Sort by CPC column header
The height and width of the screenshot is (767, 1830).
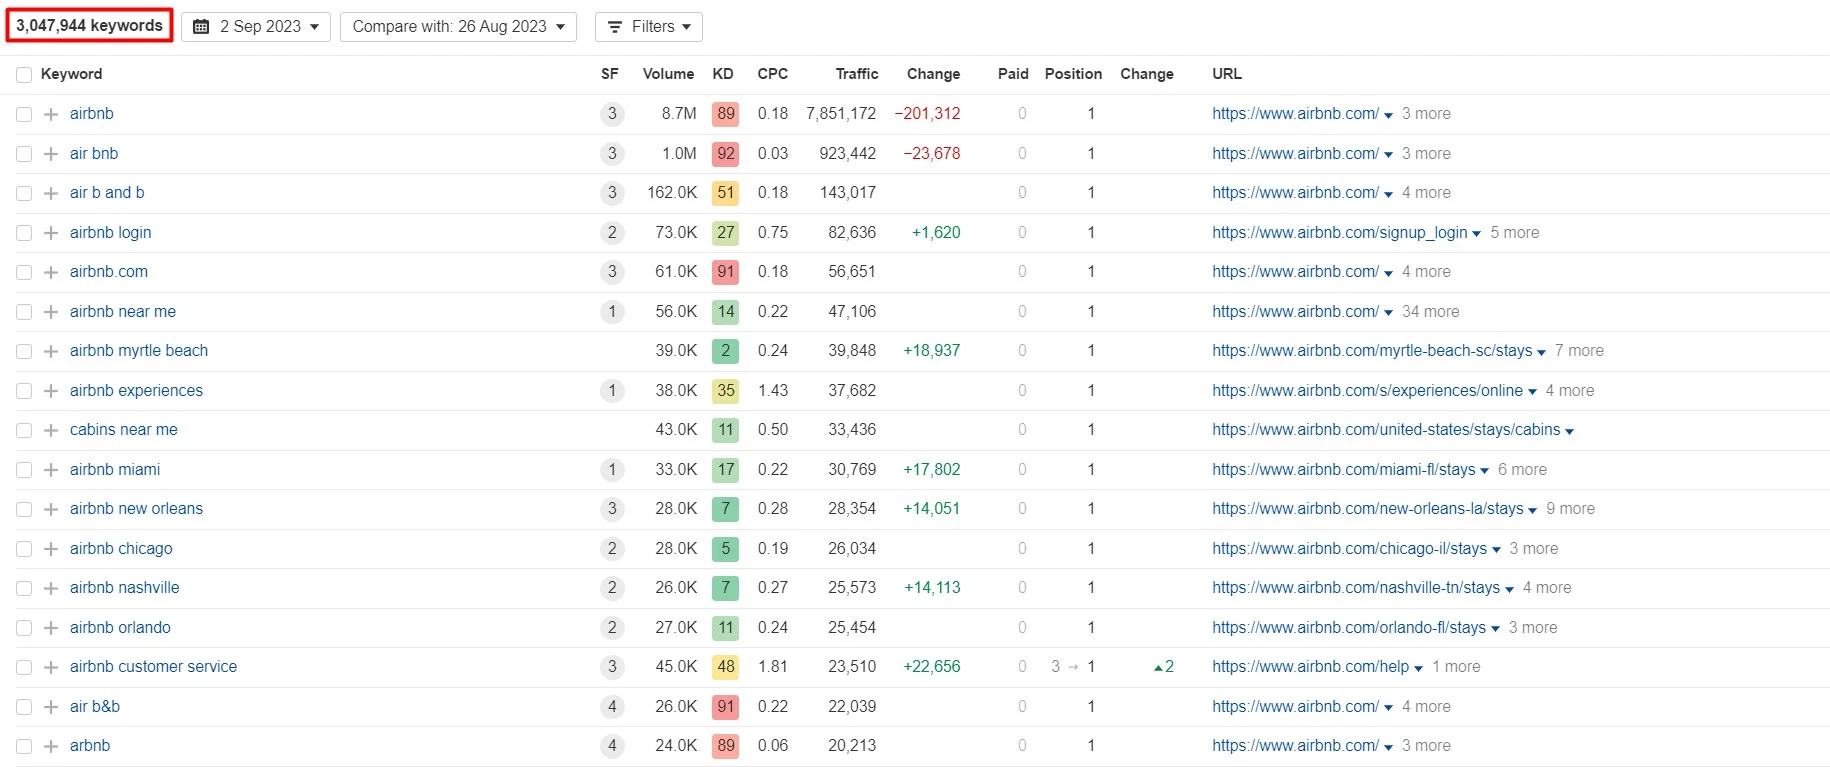coord(773,74)
